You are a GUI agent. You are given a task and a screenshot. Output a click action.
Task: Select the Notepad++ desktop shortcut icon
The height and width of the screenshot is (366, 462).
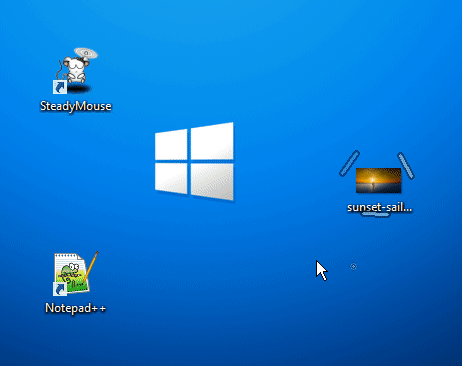(x=76, y=274)
